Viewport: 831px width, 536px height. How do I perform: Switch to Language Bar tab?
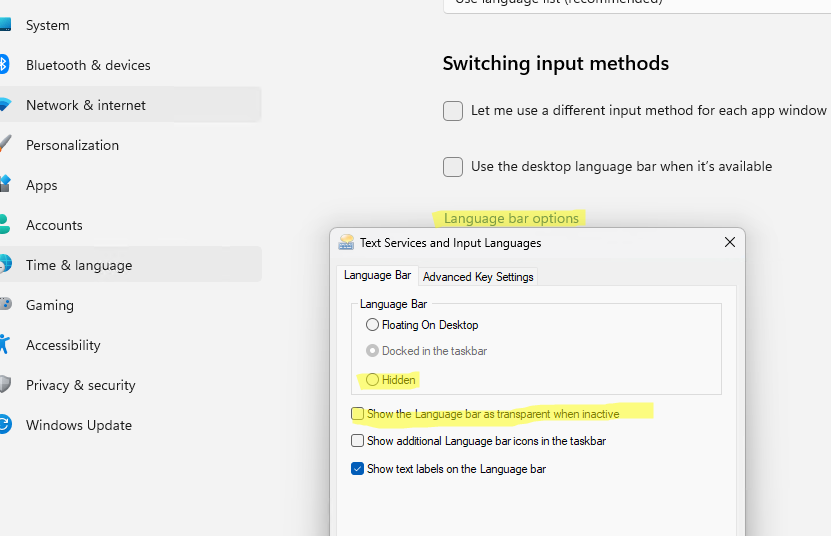pyautogui.click(x=377, y=275)
